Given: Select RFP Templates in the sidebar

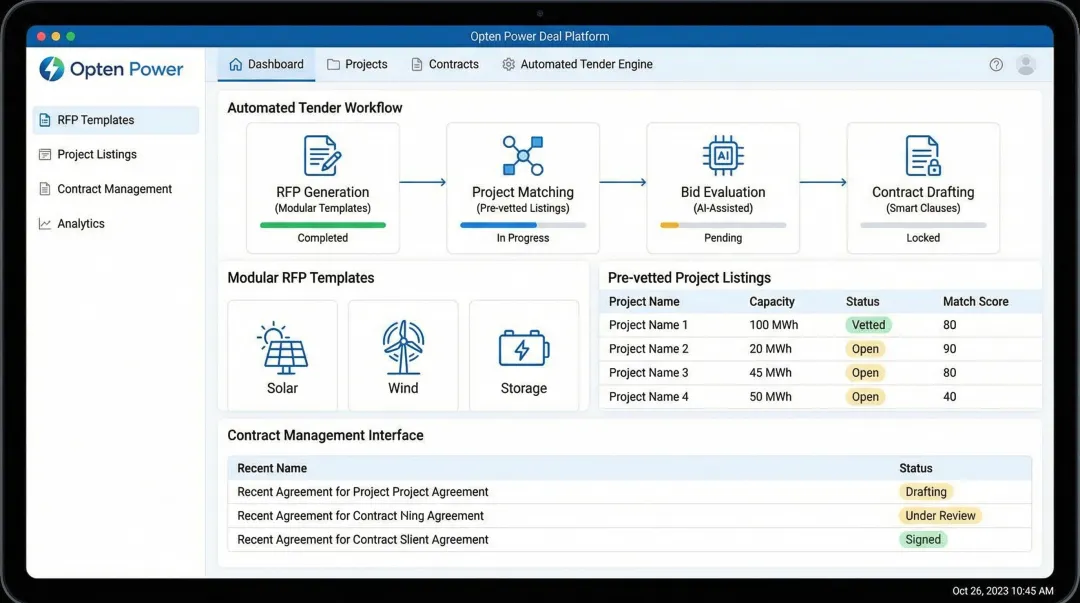Looking at the screenshot, I should (99, 119).
